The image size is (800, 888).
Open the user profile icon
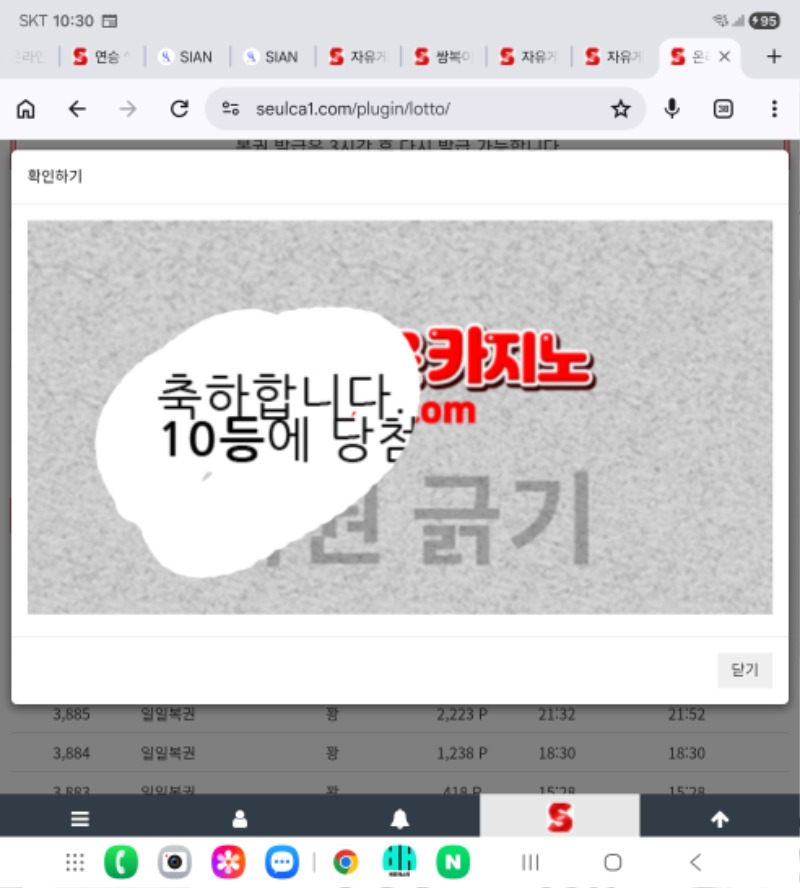coord(240,819)
